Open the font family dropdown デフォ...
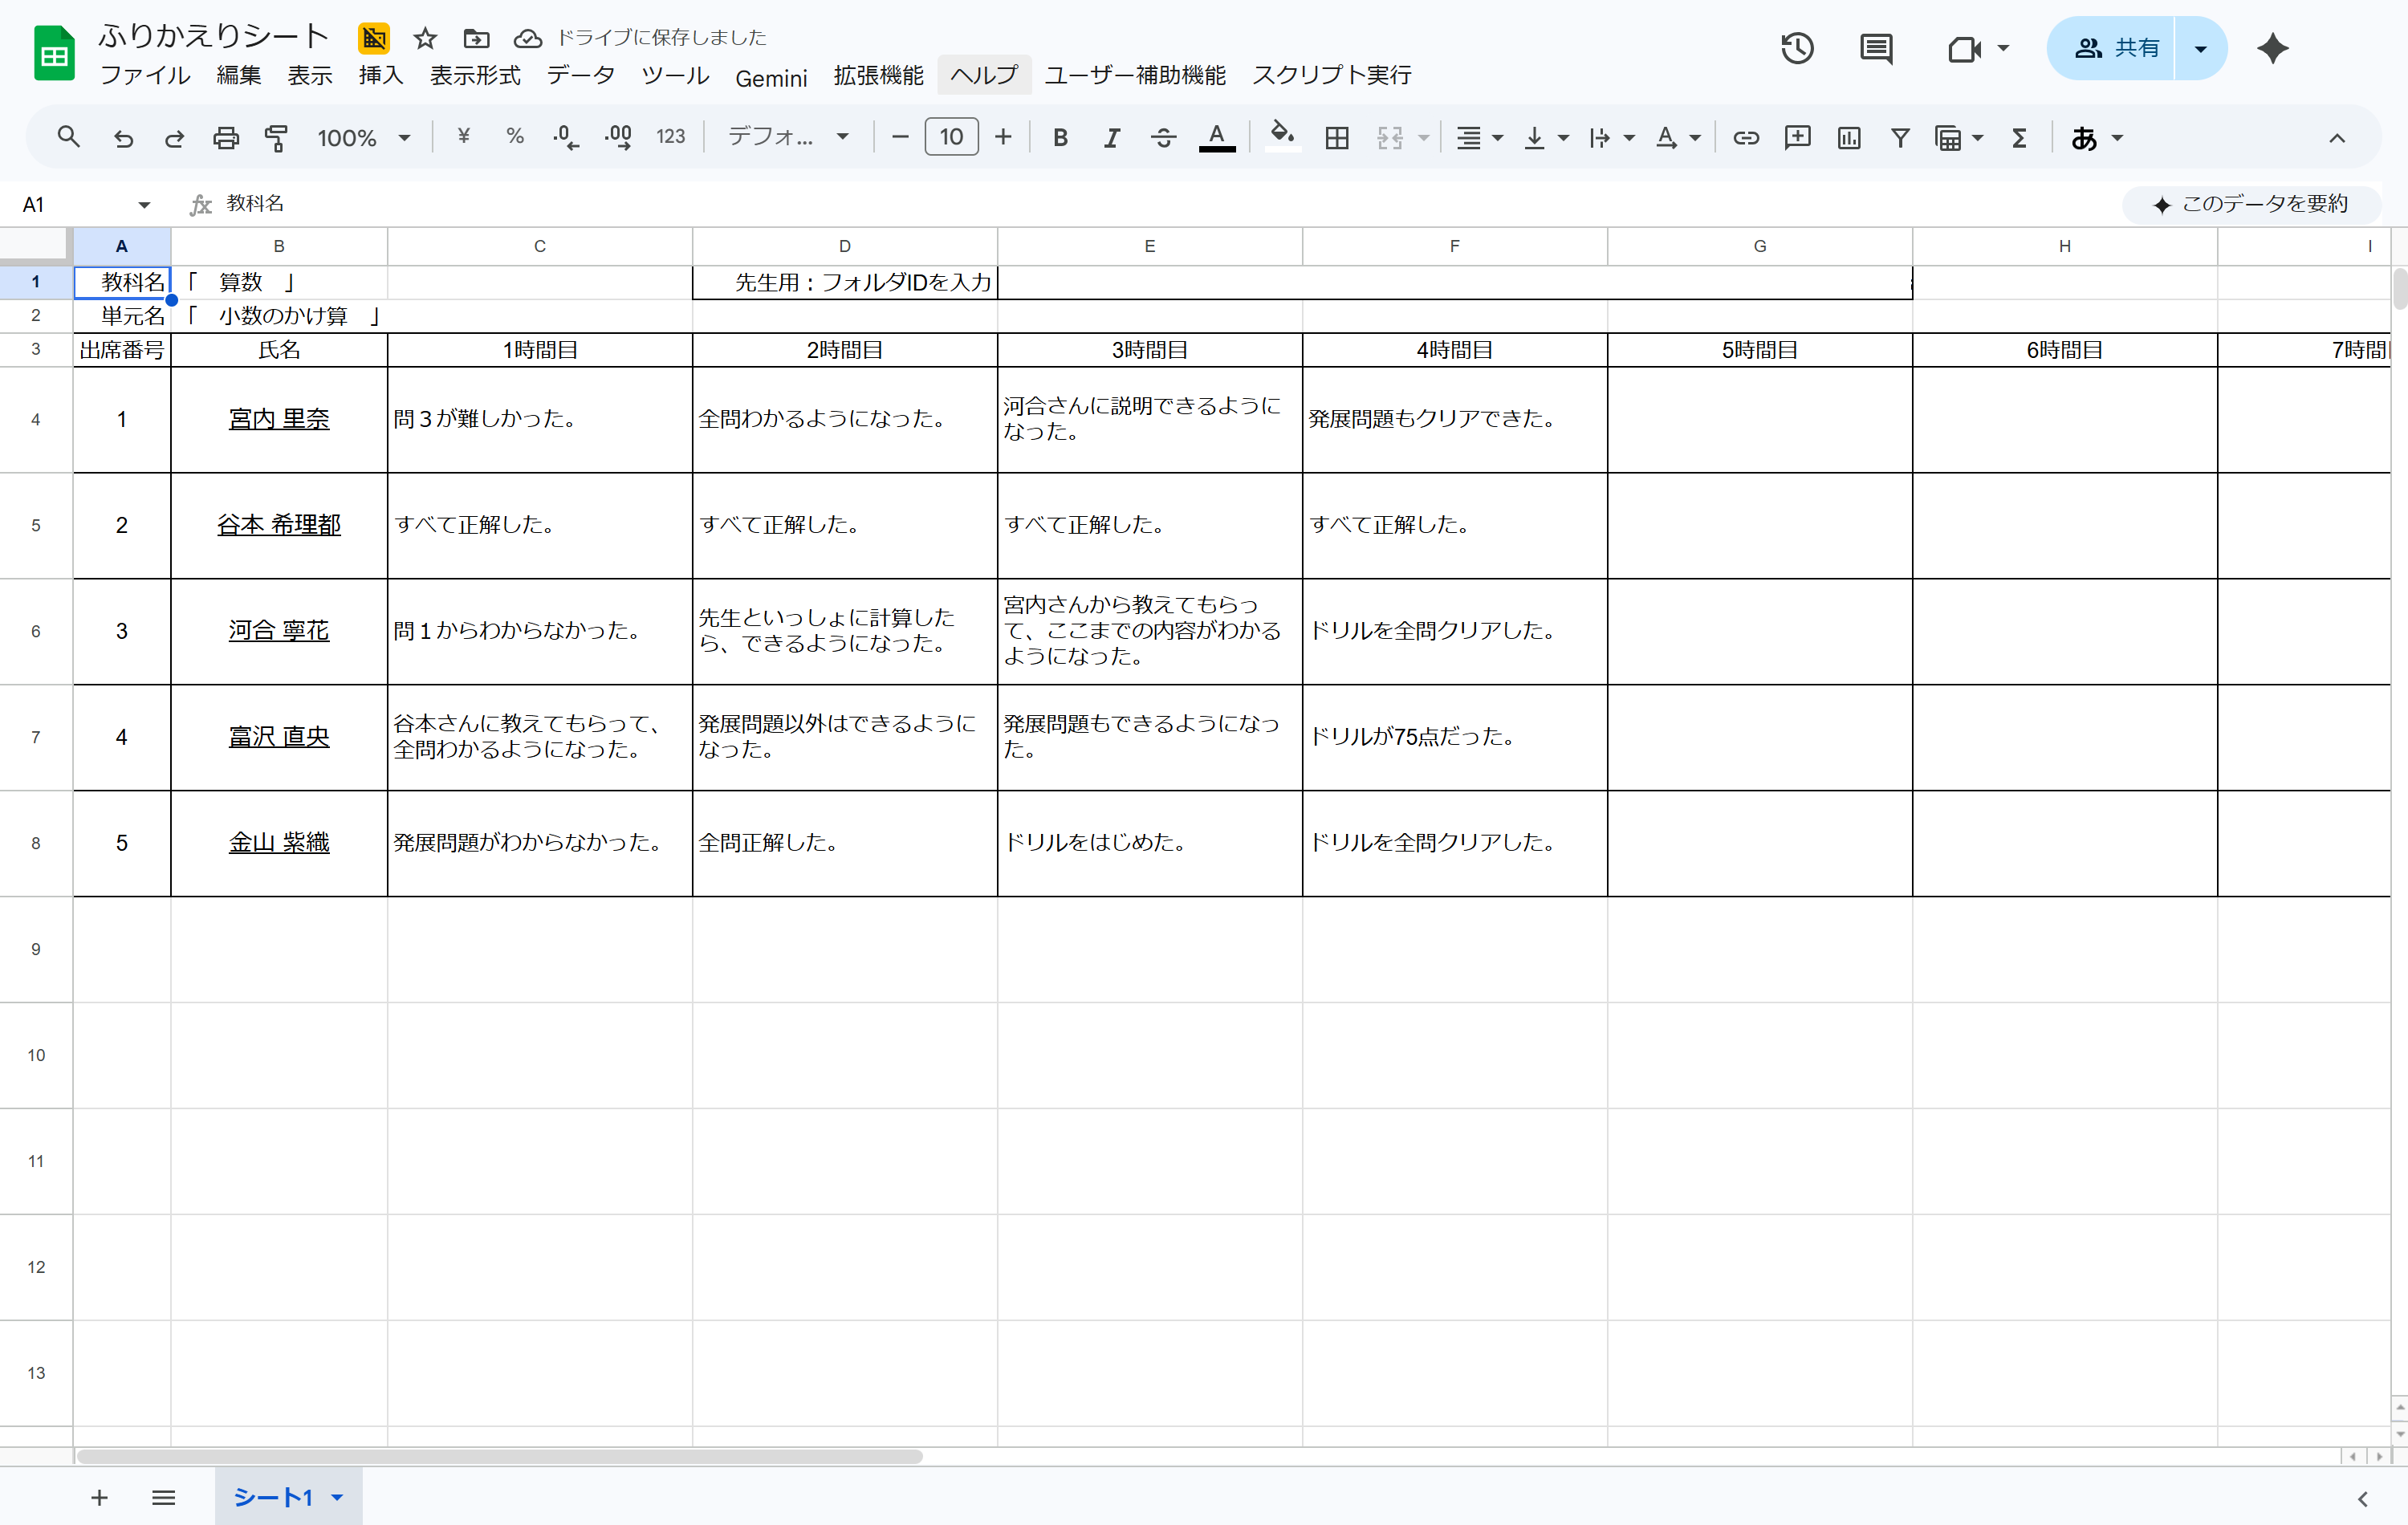Screen dimensions: 2408x1525 pos(788,138)
